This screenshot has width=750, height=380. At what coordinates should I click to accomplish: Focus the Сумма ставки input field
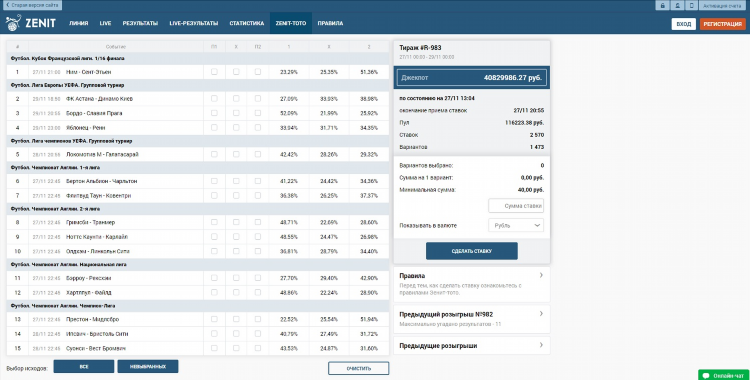click(516, 206)
